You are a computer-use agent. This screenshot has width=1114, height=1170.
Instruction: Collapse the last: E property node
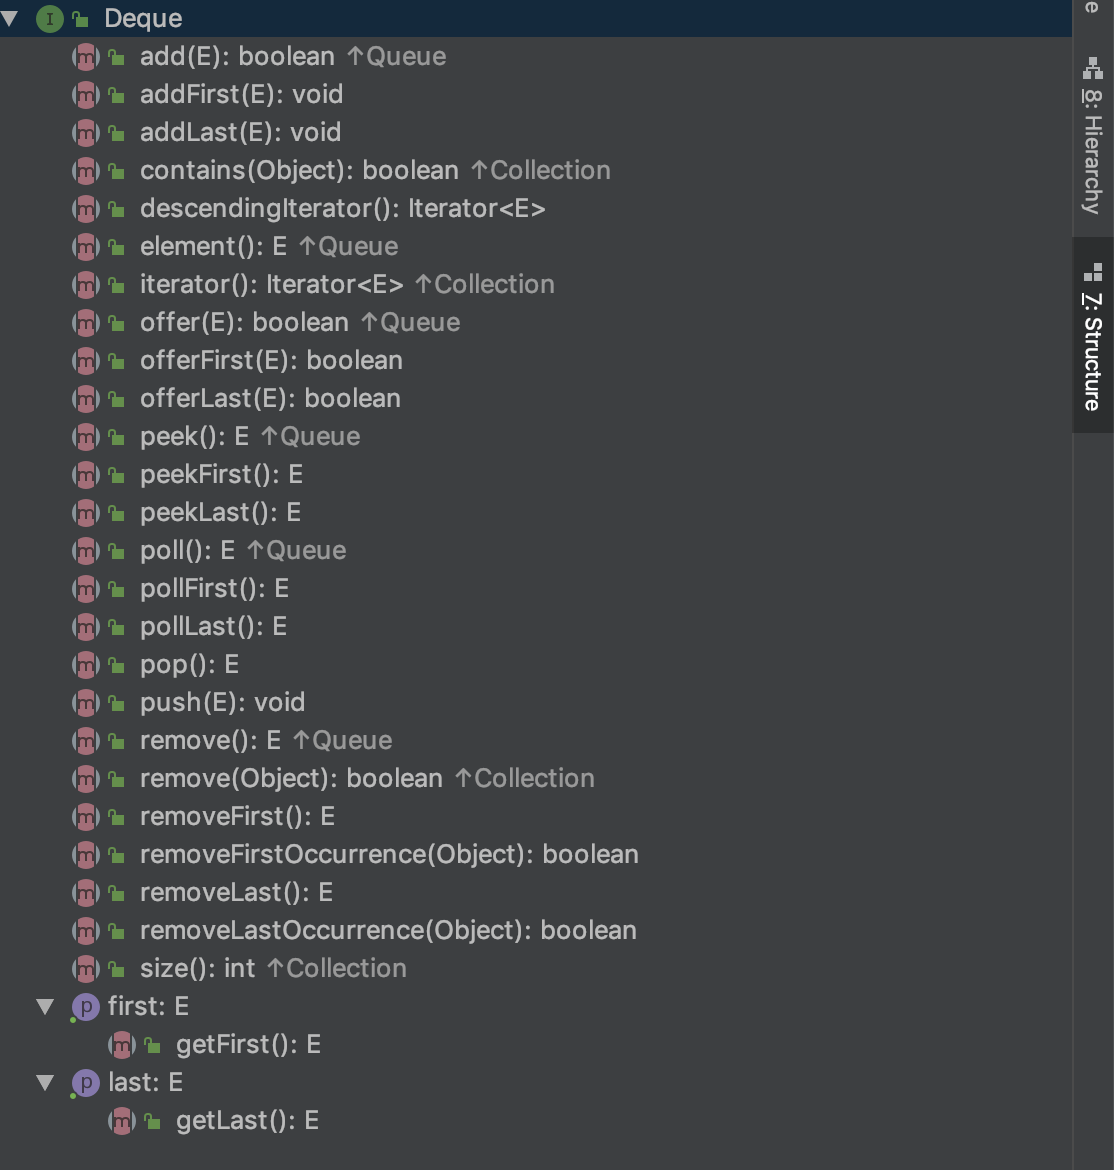coord(45,1083)
